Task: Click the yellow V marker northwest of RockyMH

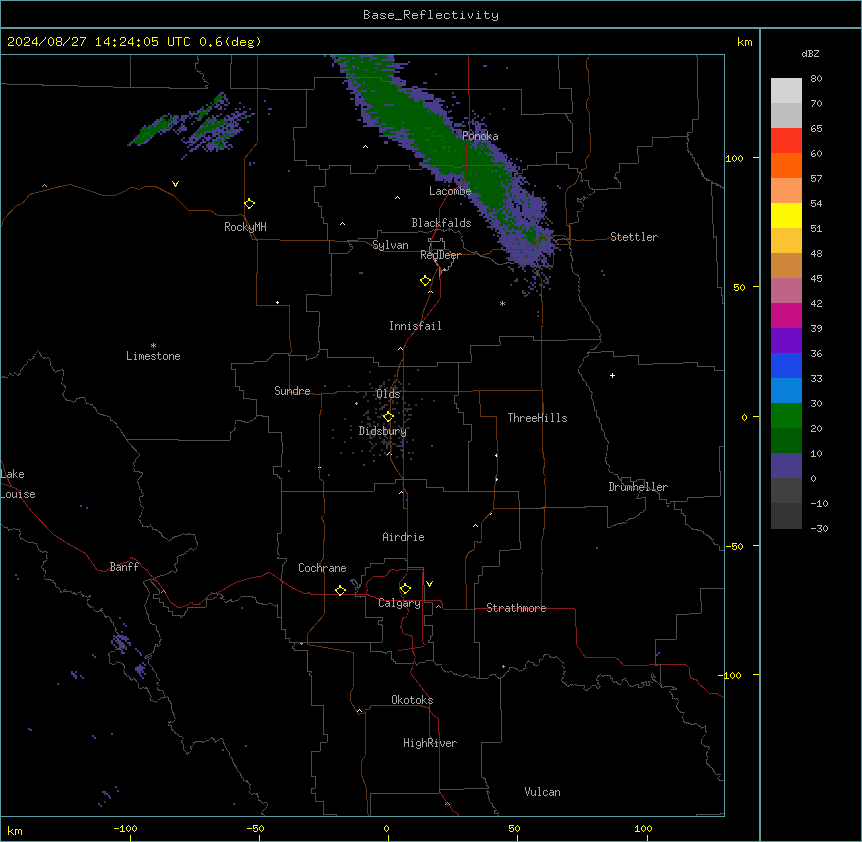Action: point(175,184)
